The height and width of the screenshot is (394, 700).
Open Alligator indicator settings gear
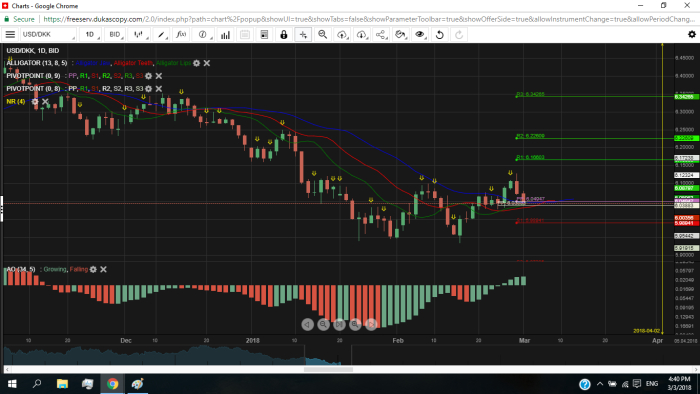coord(196,63)
